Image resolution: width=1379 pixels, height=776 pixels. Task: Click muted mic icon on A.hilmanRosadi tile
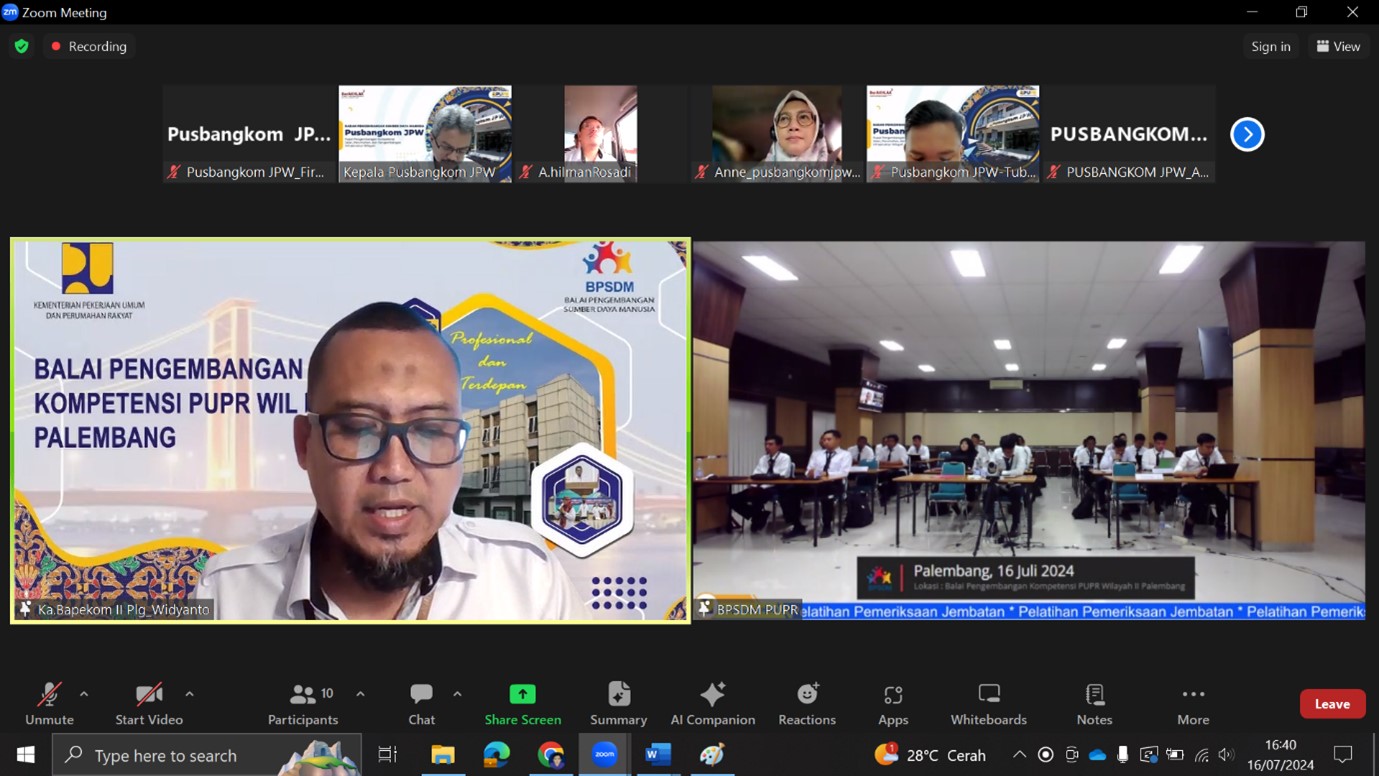coord(526,172)
